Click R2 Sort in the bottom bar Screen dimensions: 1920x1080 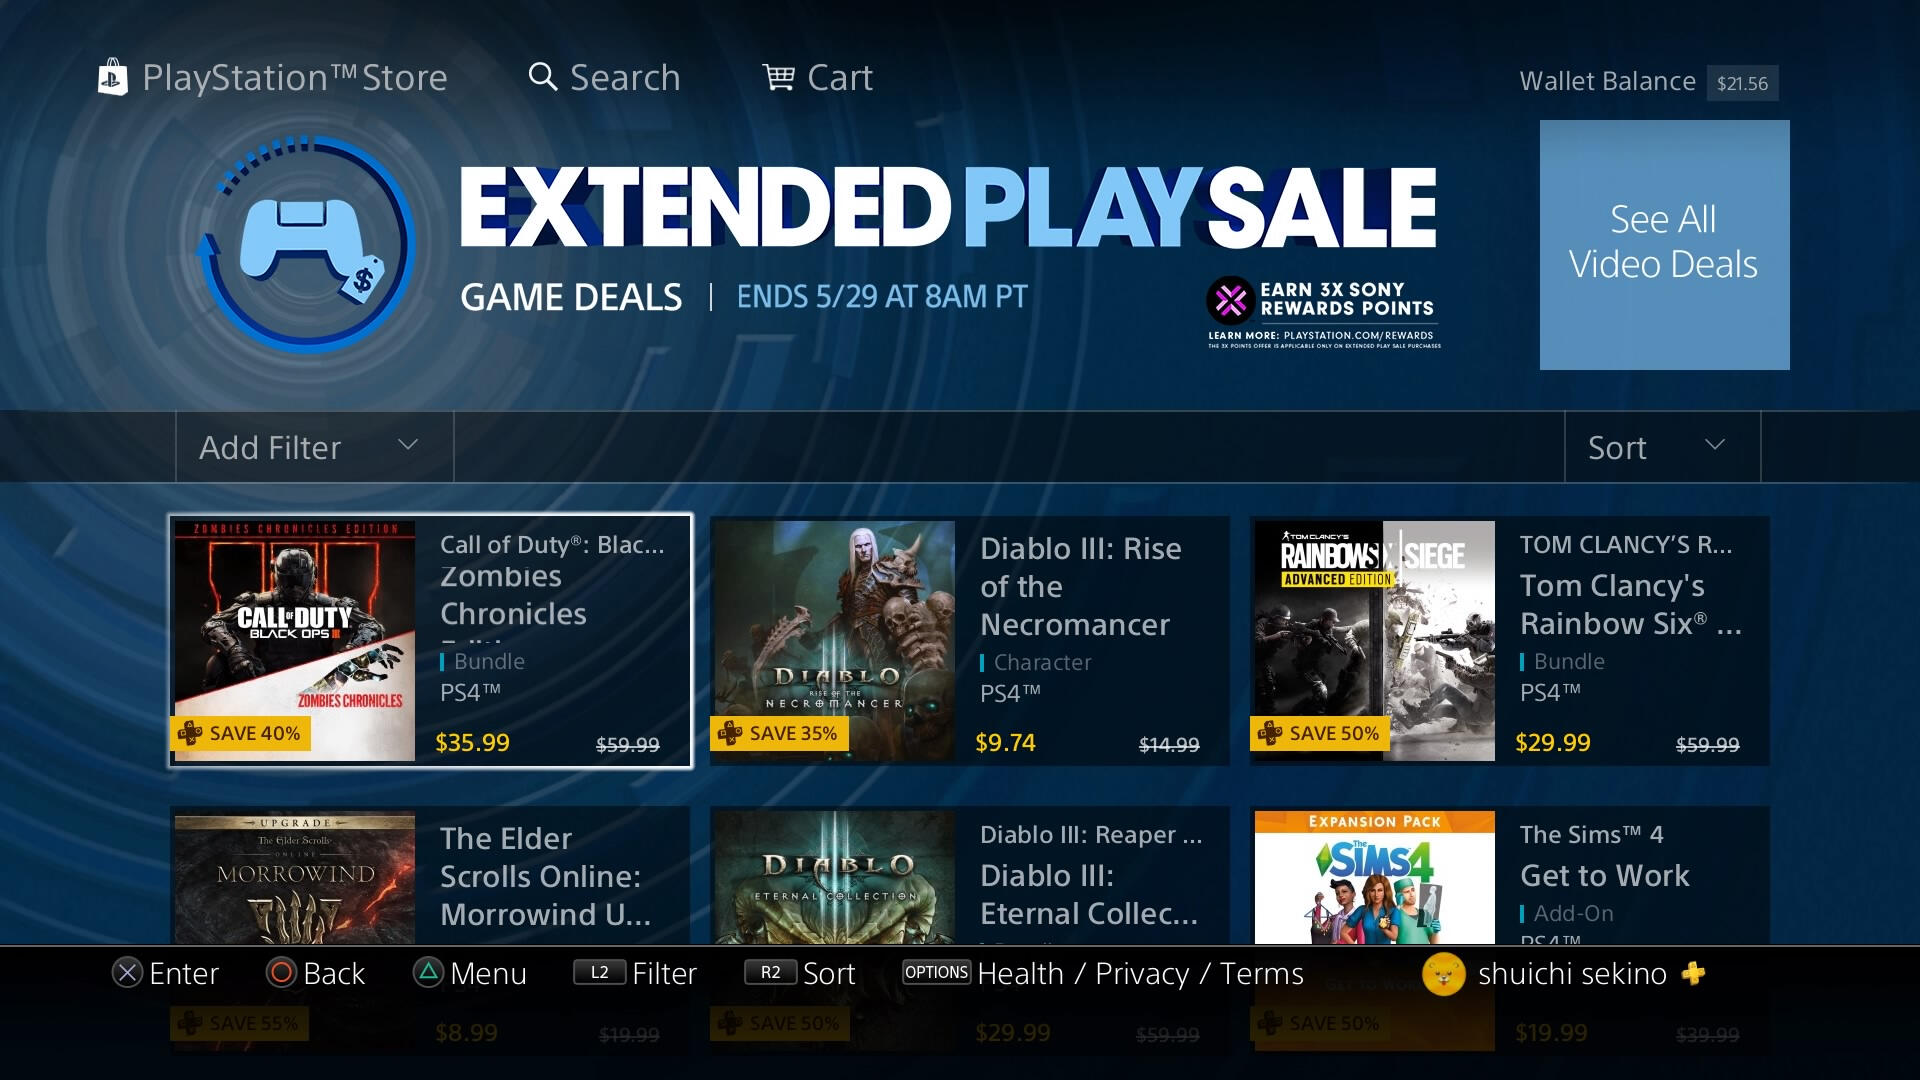click(800, 973)
